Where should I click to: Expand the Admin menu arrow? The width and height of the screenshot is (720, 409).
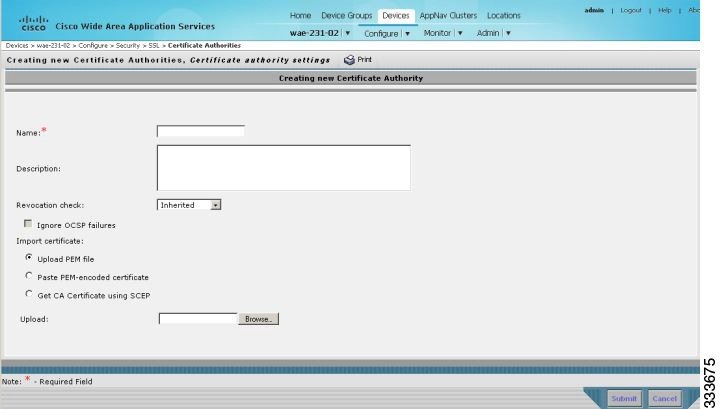[x=508, y=33]
